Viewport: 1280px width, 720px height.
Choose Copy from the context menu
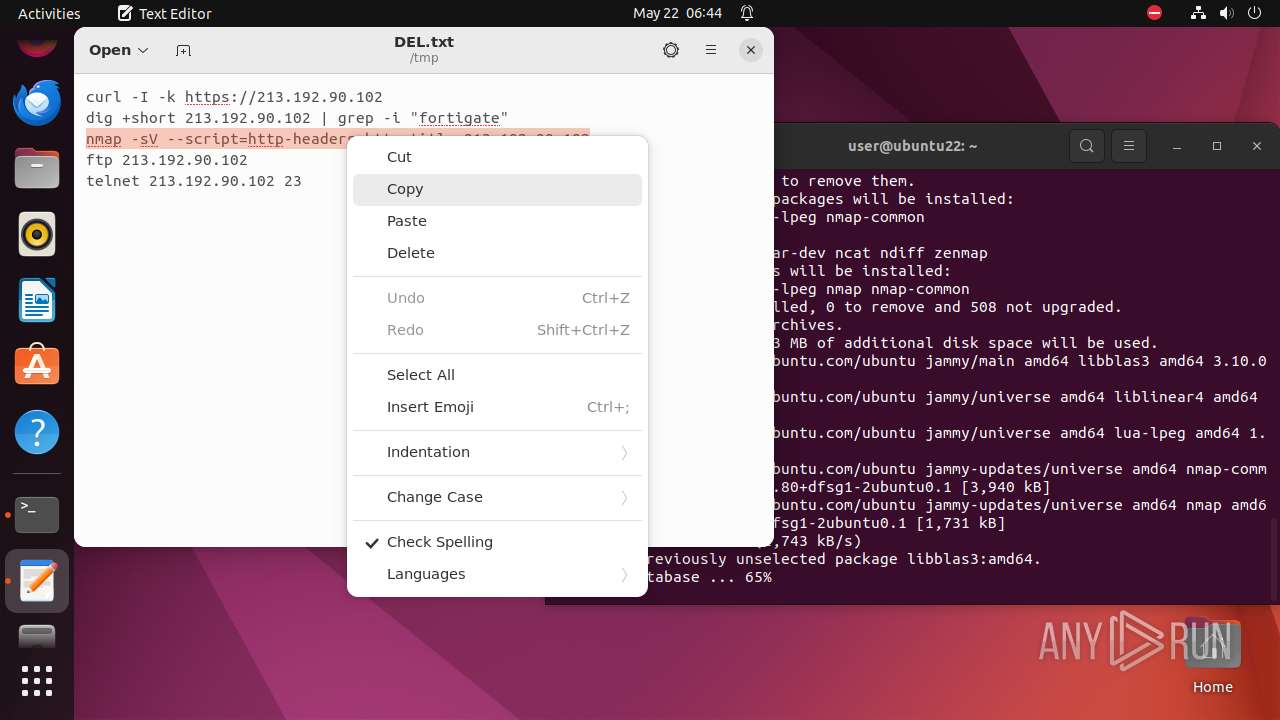tap(497, 189)
